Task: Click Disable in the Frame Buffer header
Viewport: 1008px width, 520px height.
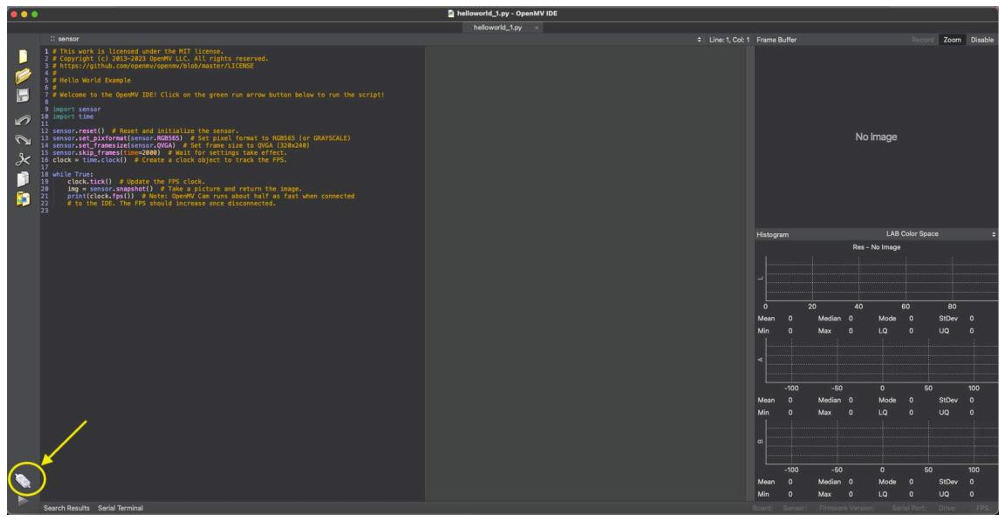Action: coord(982,40)
